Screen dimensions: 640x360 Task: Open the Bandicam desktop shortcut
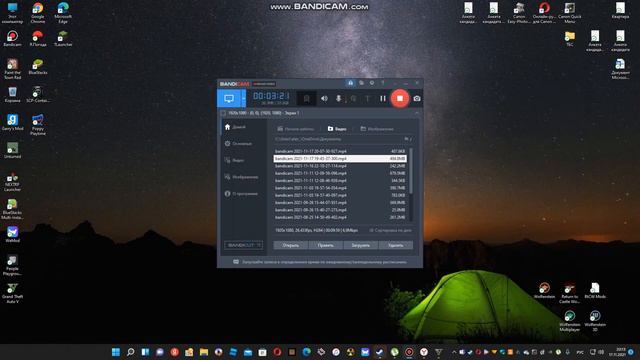coord(12,38)
